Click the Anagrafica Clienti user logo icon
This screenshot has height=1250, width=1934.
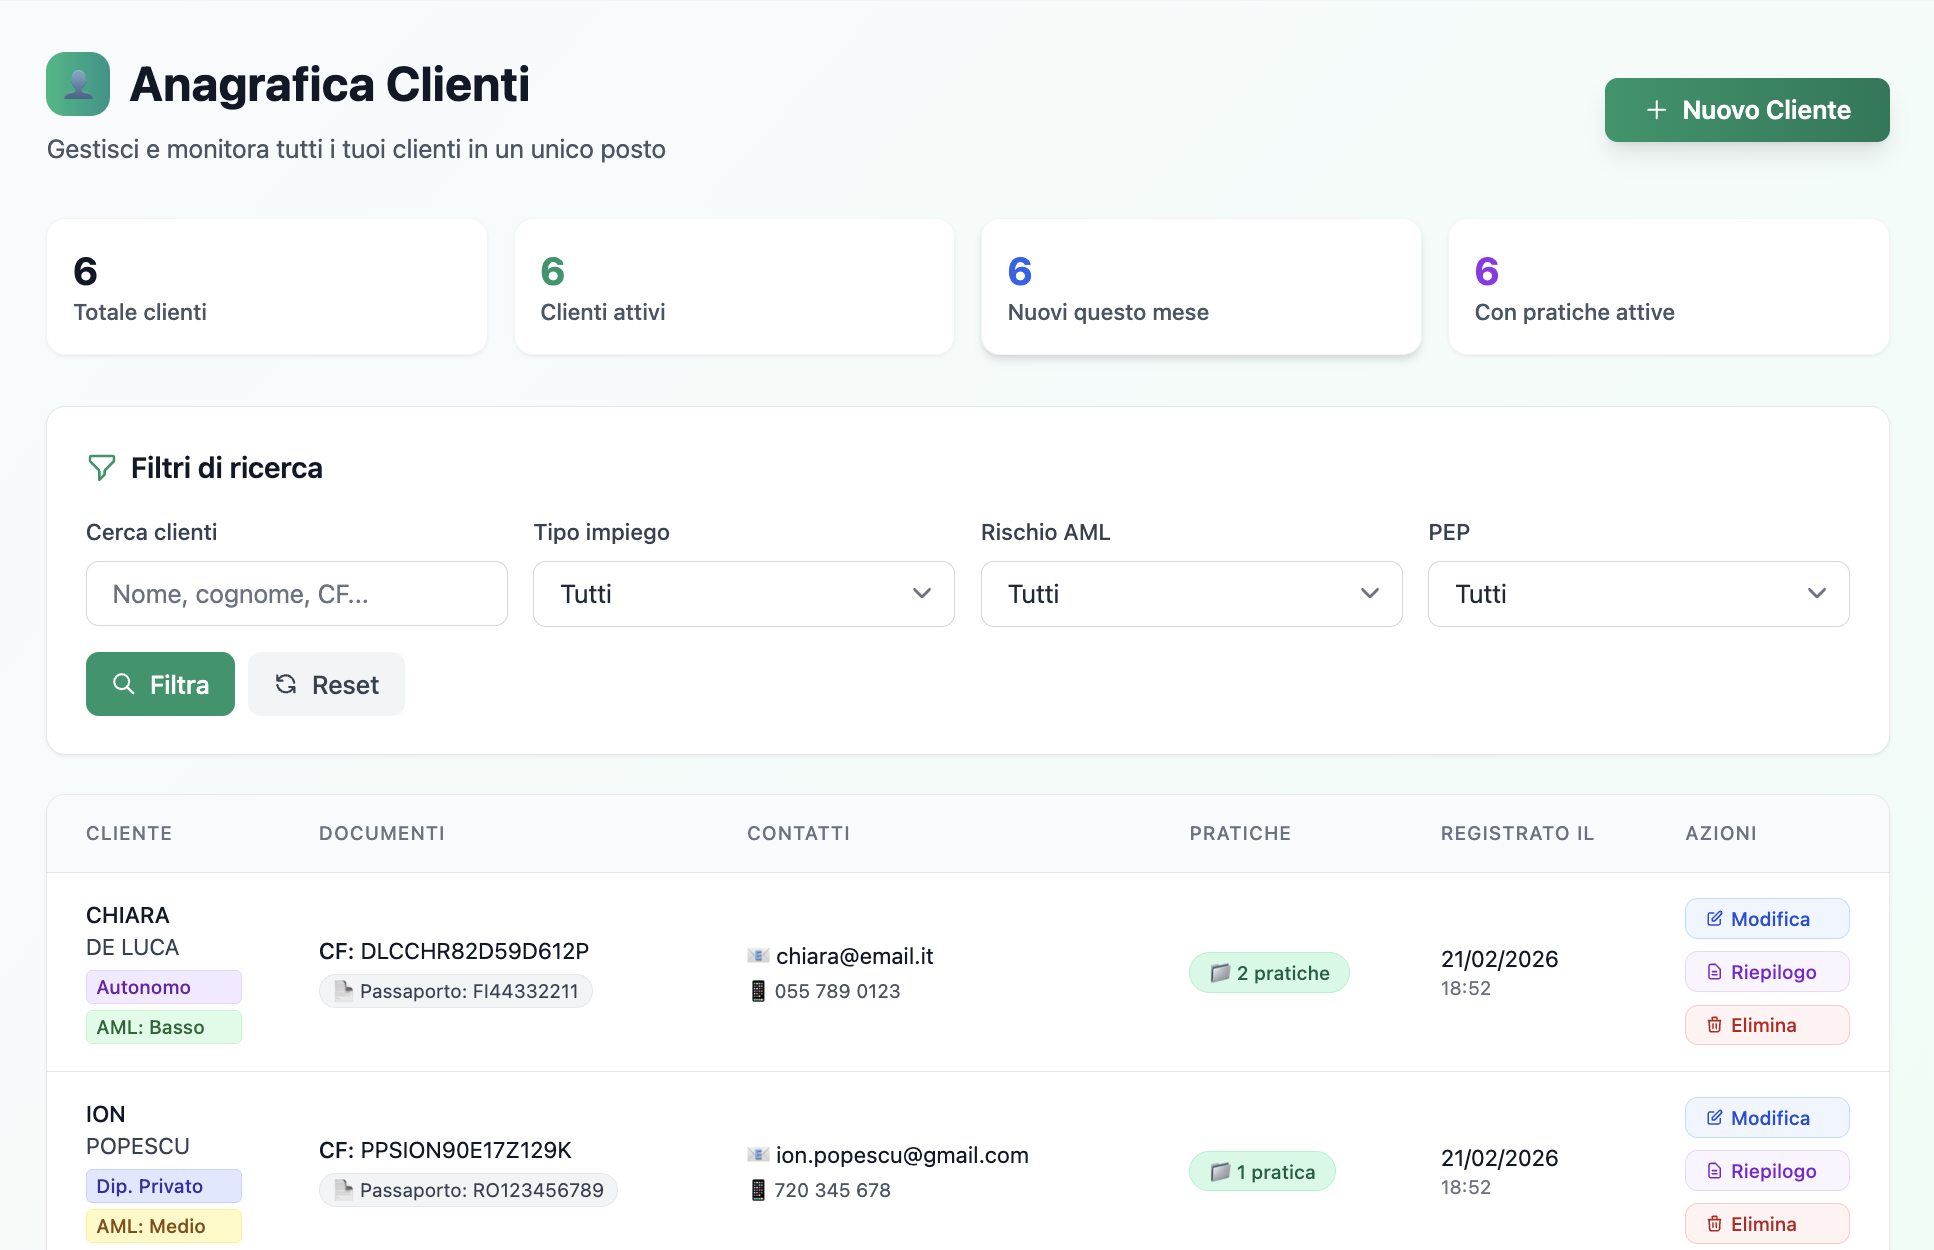click(78, 84)
